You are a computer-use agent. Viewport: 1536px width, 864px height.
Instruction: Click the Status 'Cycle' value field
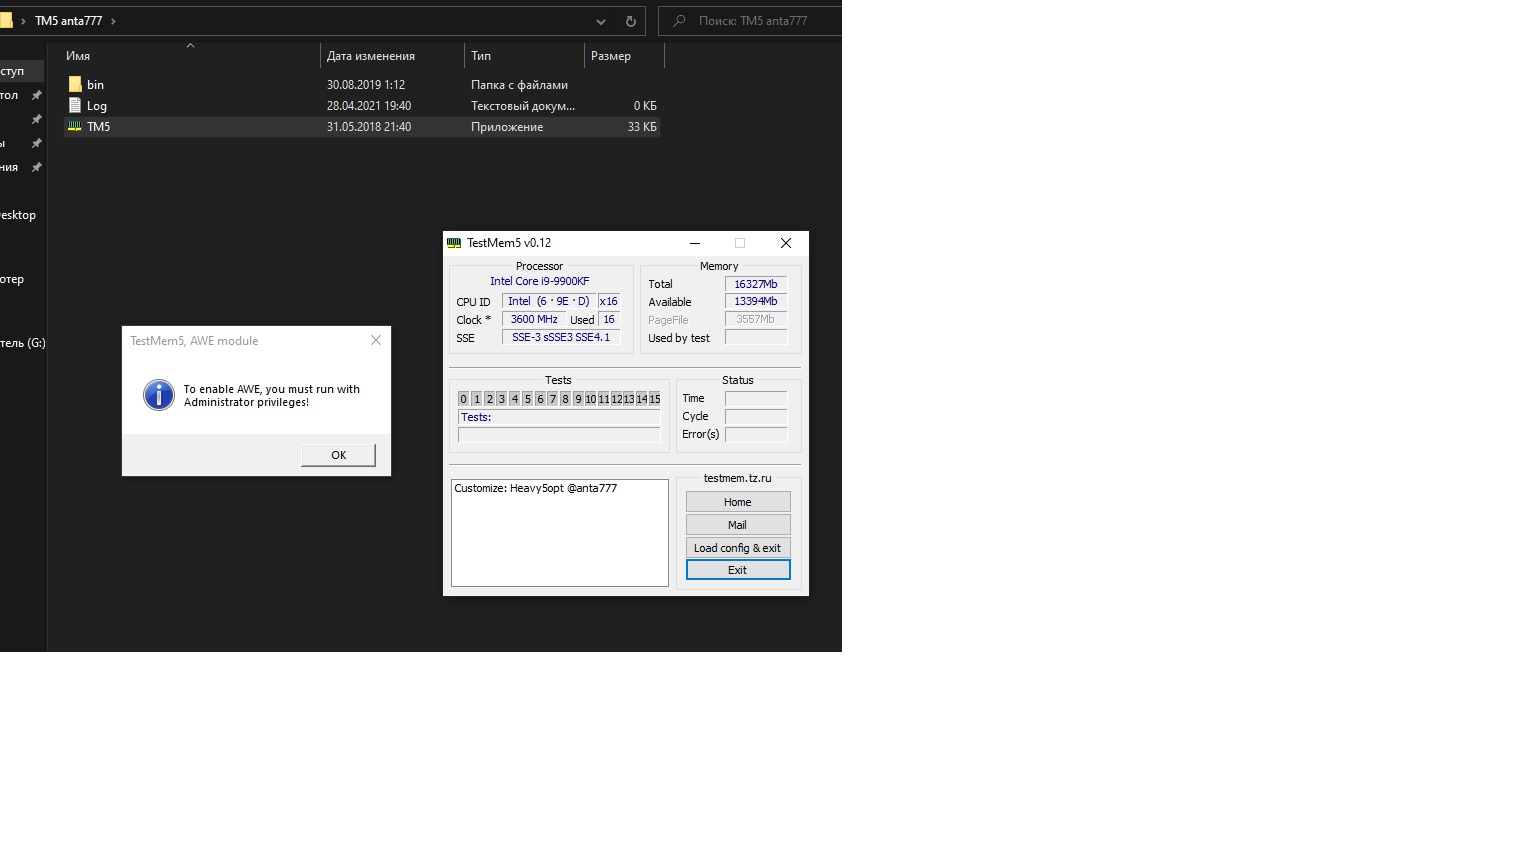tap(756, 416)
